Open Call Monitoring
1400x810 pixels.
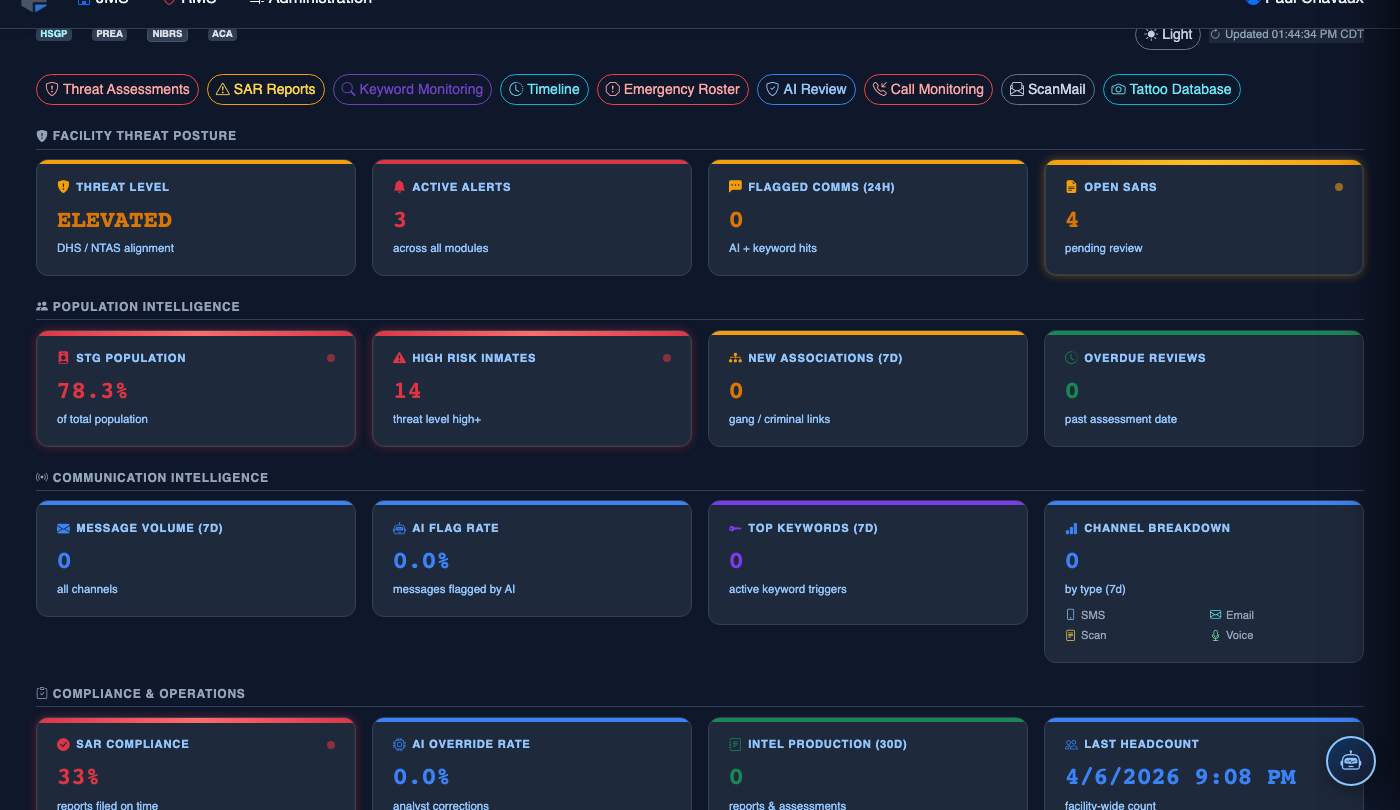pos(928,89)
